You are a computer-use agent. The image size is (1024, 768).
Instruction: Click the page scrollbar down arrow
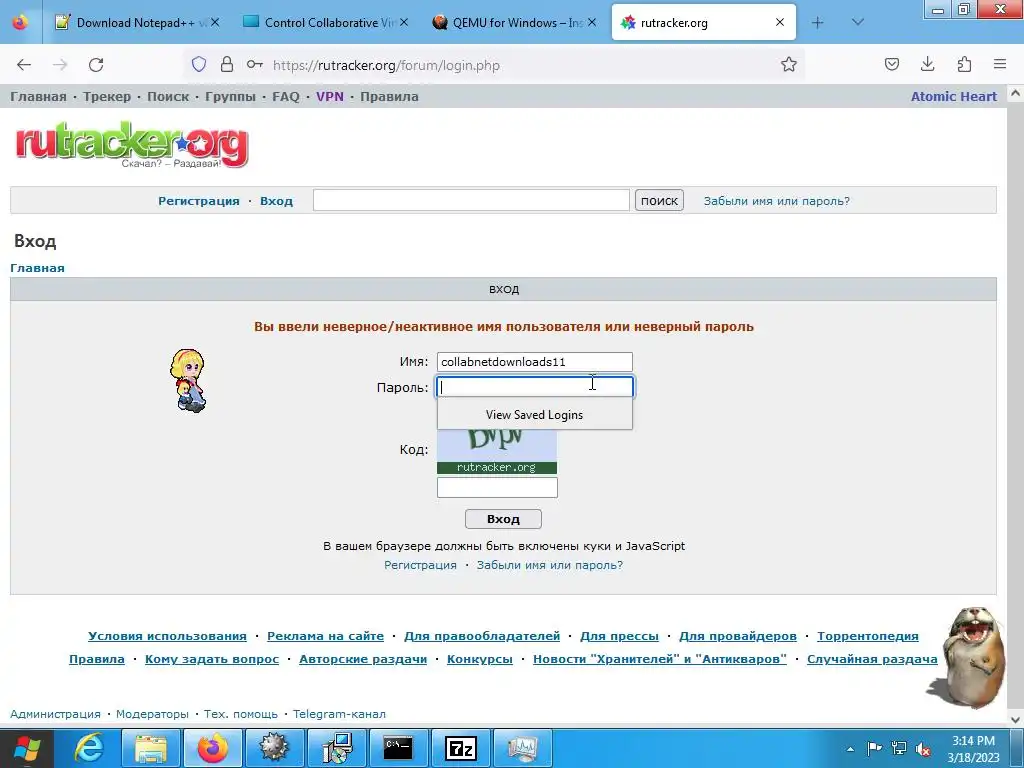(x=1016, y=719)
